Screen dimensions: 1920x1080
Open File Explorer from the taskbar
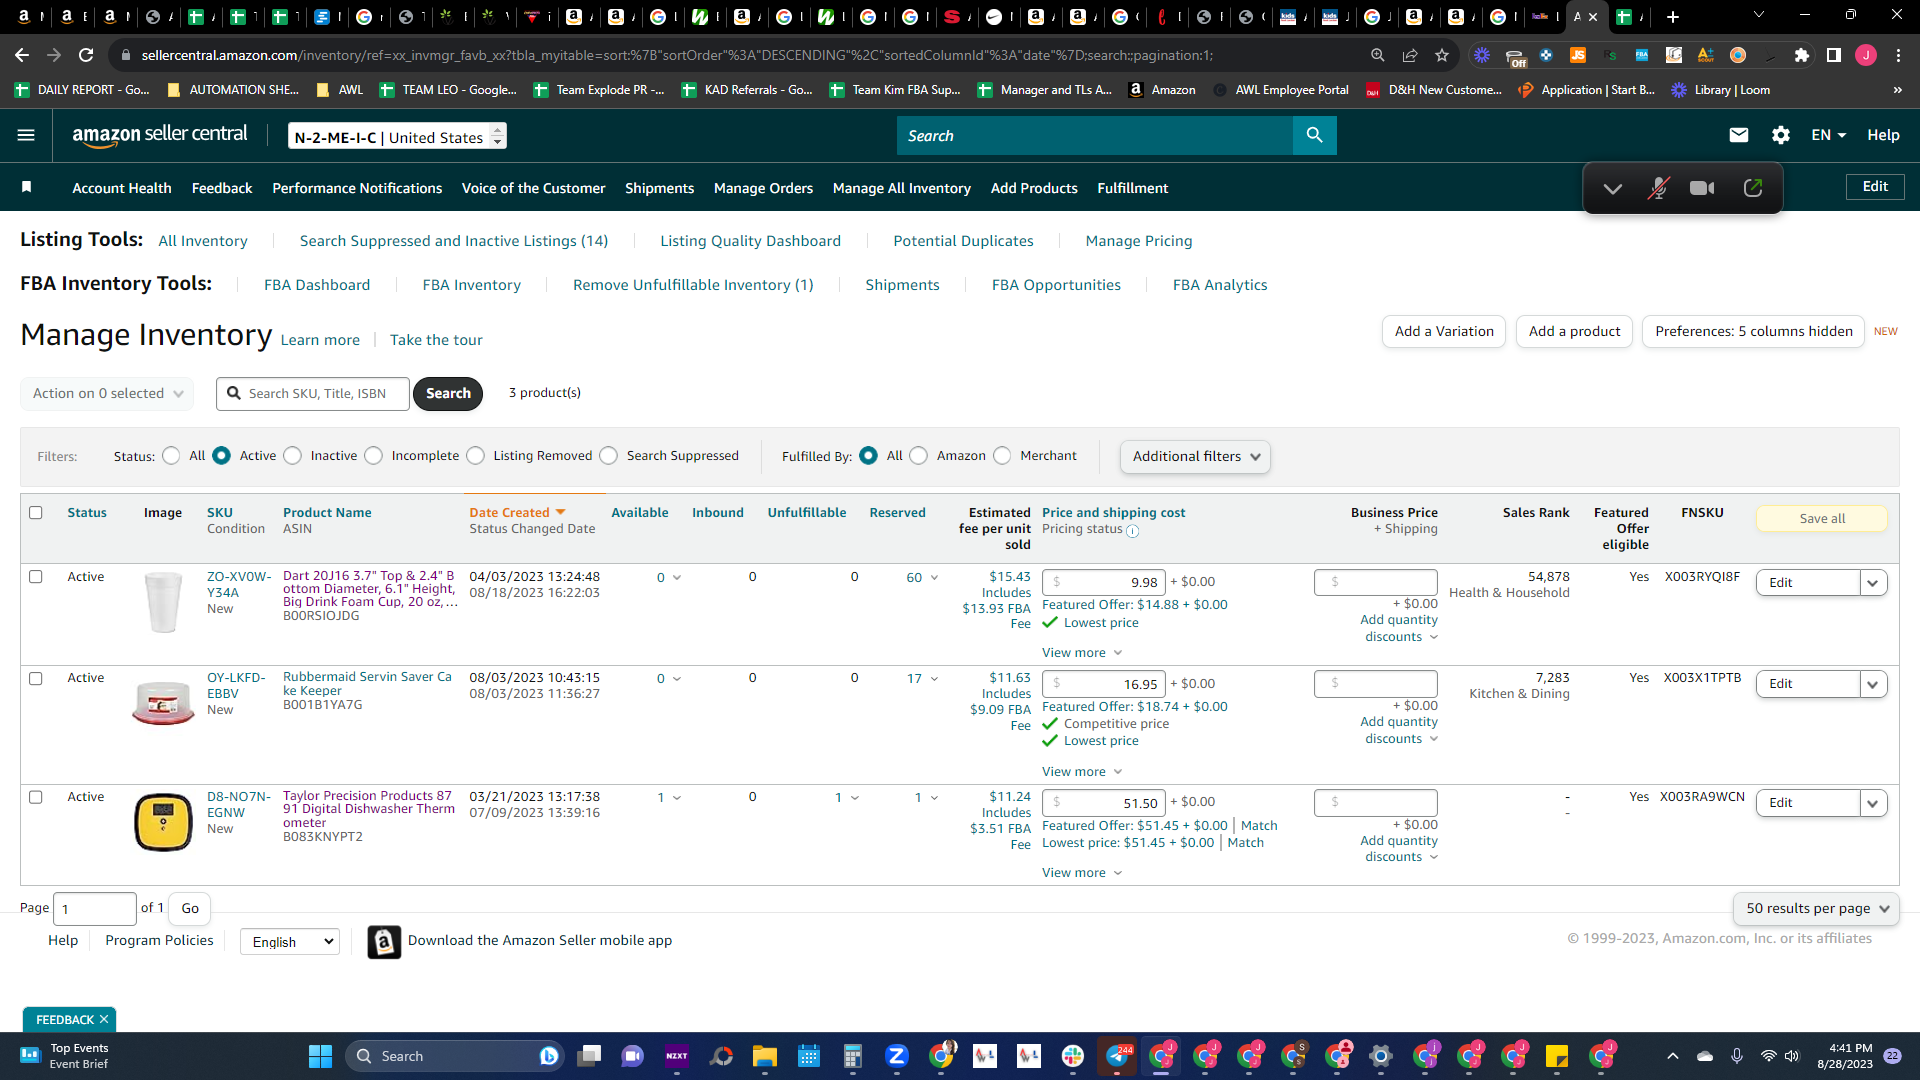coord(765,1056)
